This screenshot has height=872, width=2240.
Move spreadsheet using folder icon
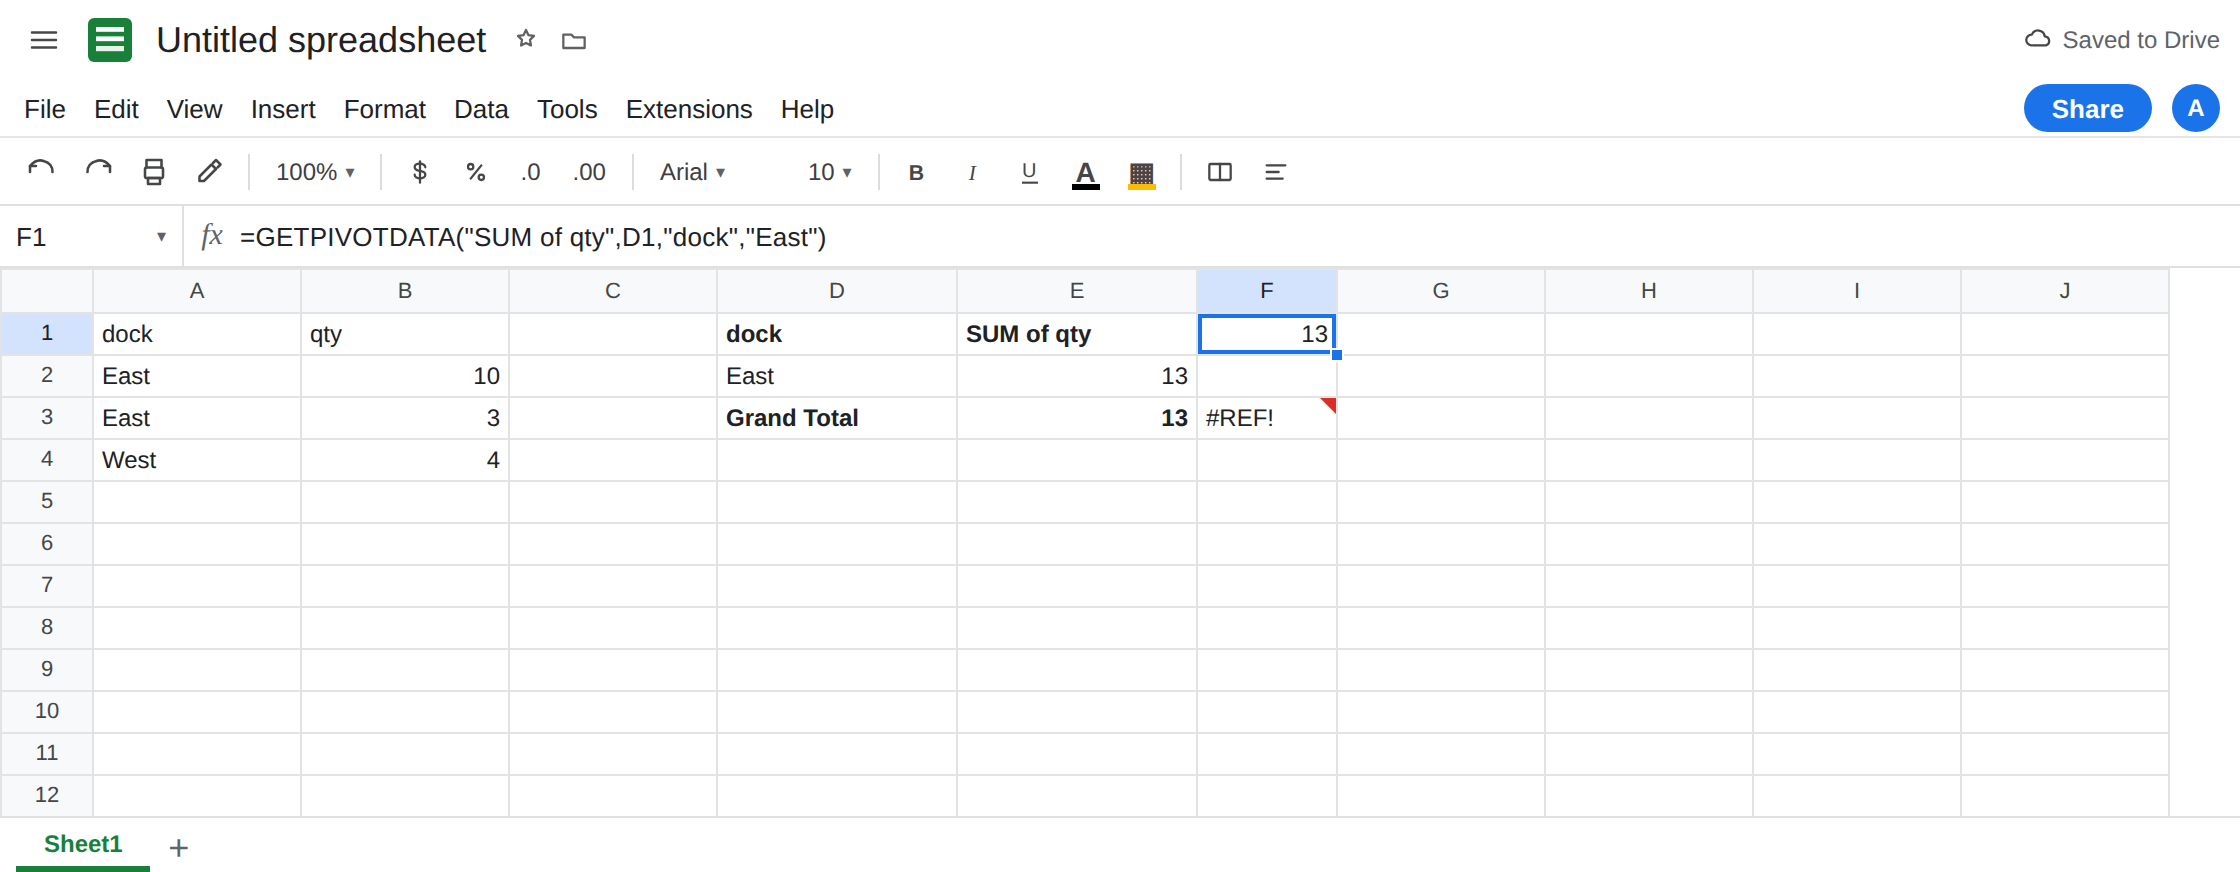(574, 41)
